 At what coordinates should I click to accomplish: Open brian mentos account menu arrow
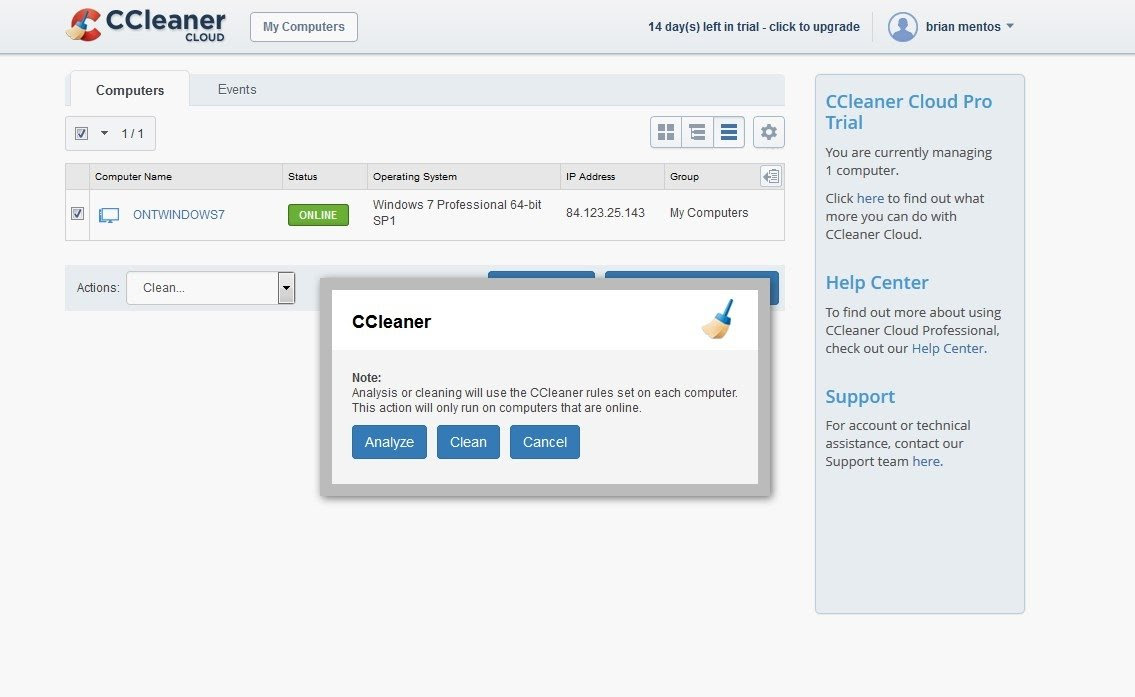click(x=1010, y=26)
